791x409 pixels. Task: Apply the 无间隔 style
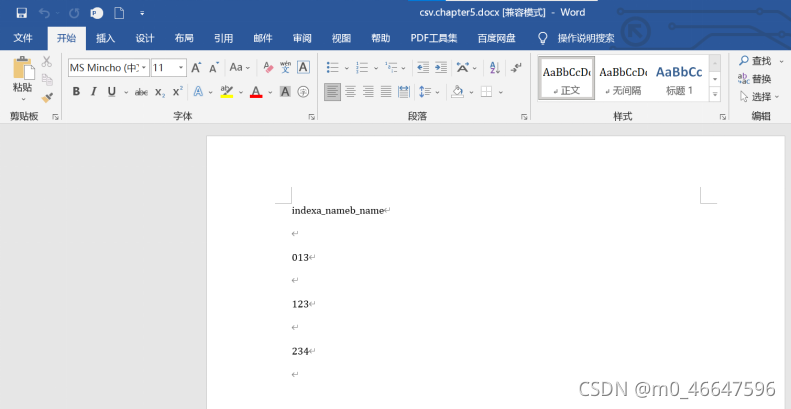[x=623, y=79]
